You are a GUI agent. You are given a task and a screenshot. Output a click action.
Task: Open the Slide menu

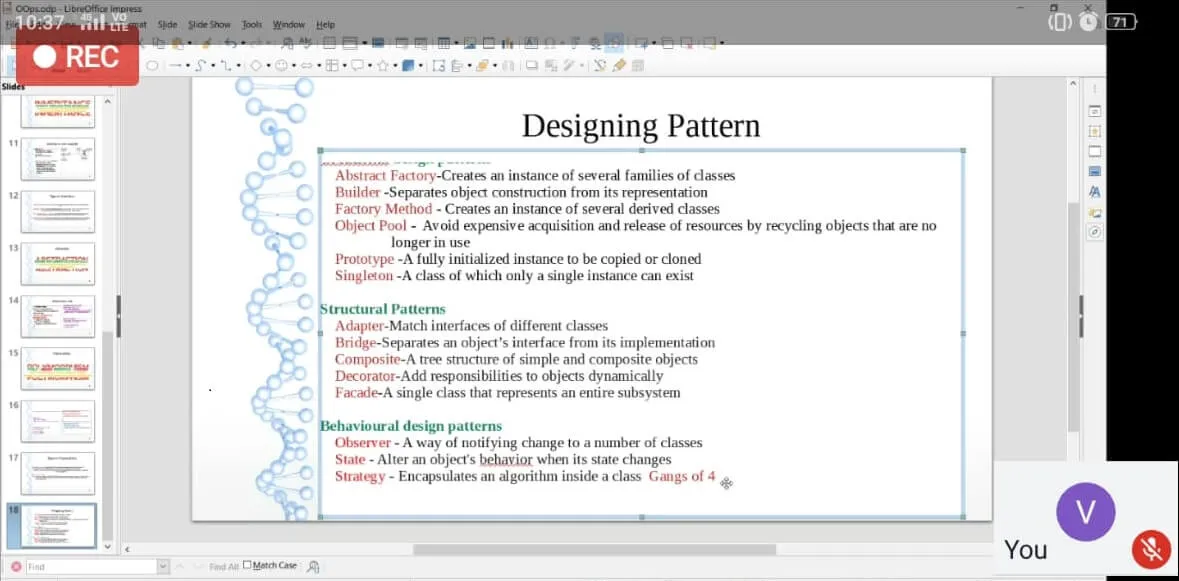[167, 24]
